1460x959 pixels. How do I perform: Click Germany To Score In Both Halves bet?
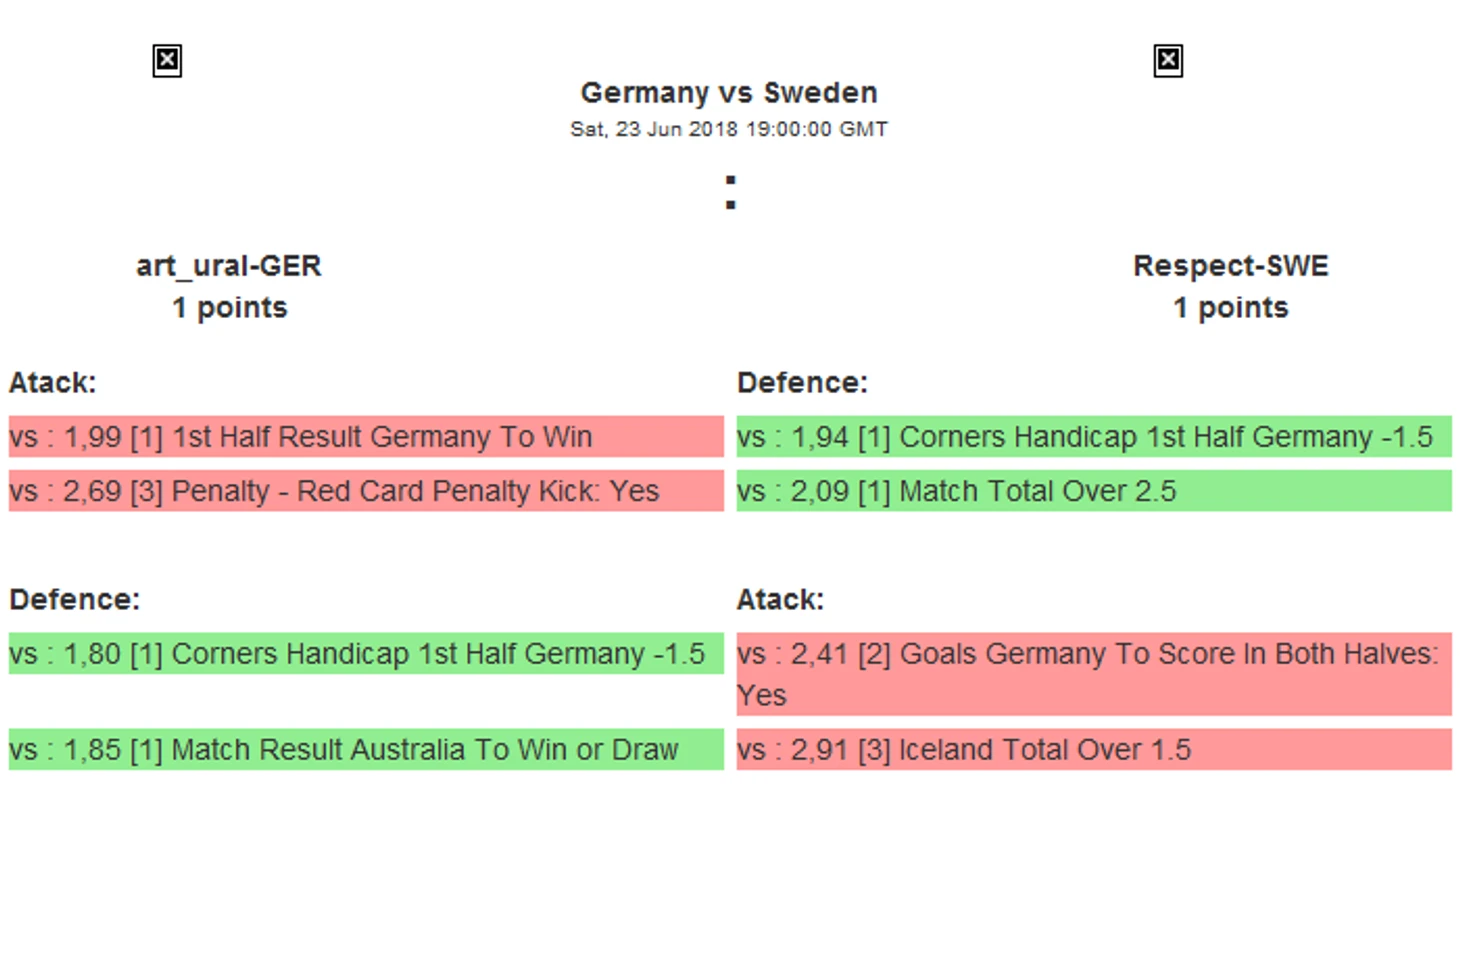coord(1093,673)
